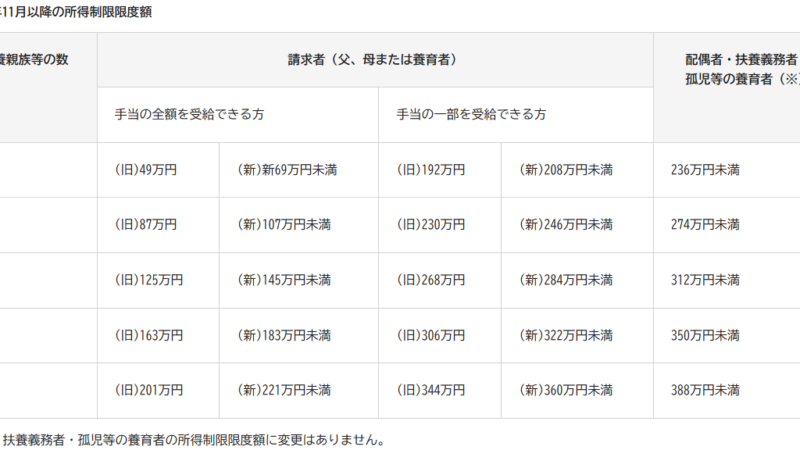The image size is (800, 450).
Task: Click the 388万円未満 cell
Action: [x=705, y=389]
